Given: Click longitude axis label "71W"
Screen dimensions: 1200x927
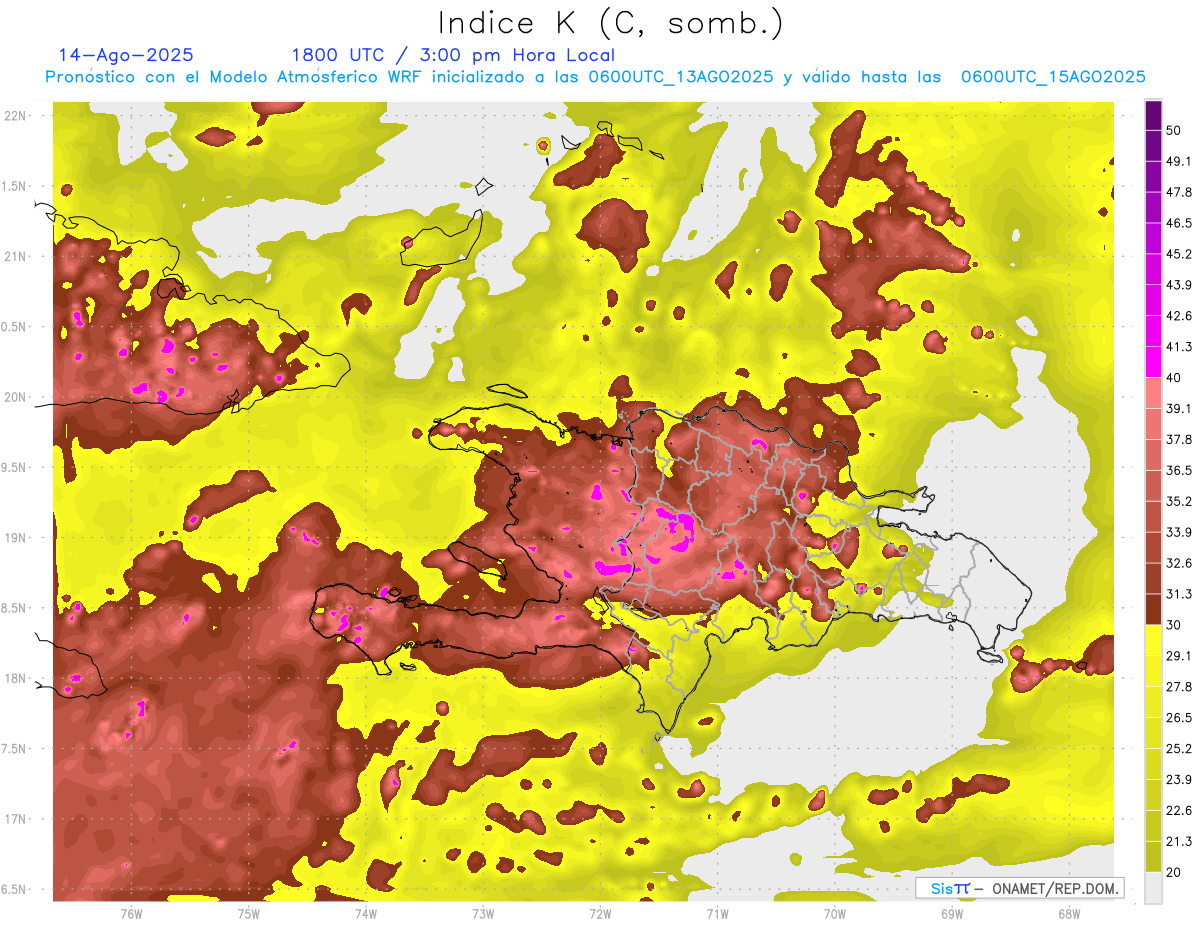Looking at the screenshot, I should tap(717, 914).
